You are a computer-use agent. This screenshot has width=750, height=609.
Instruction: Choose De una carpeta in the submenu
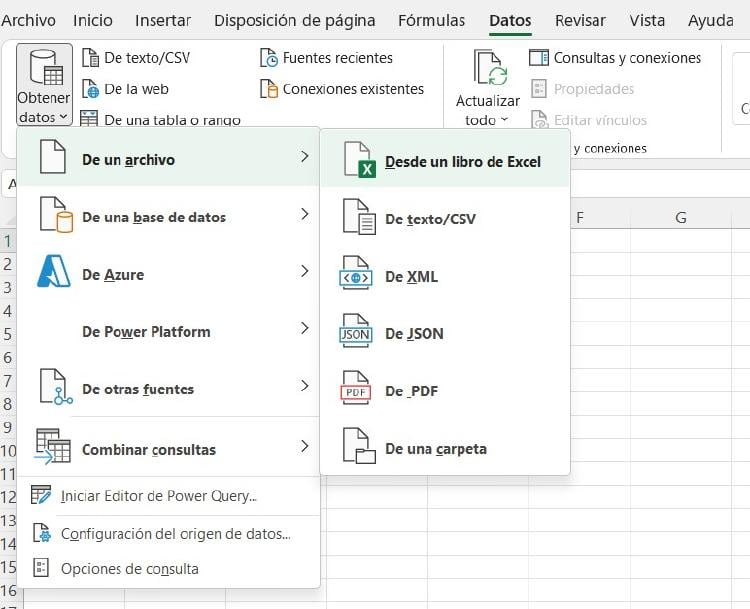tap(445, 449)
